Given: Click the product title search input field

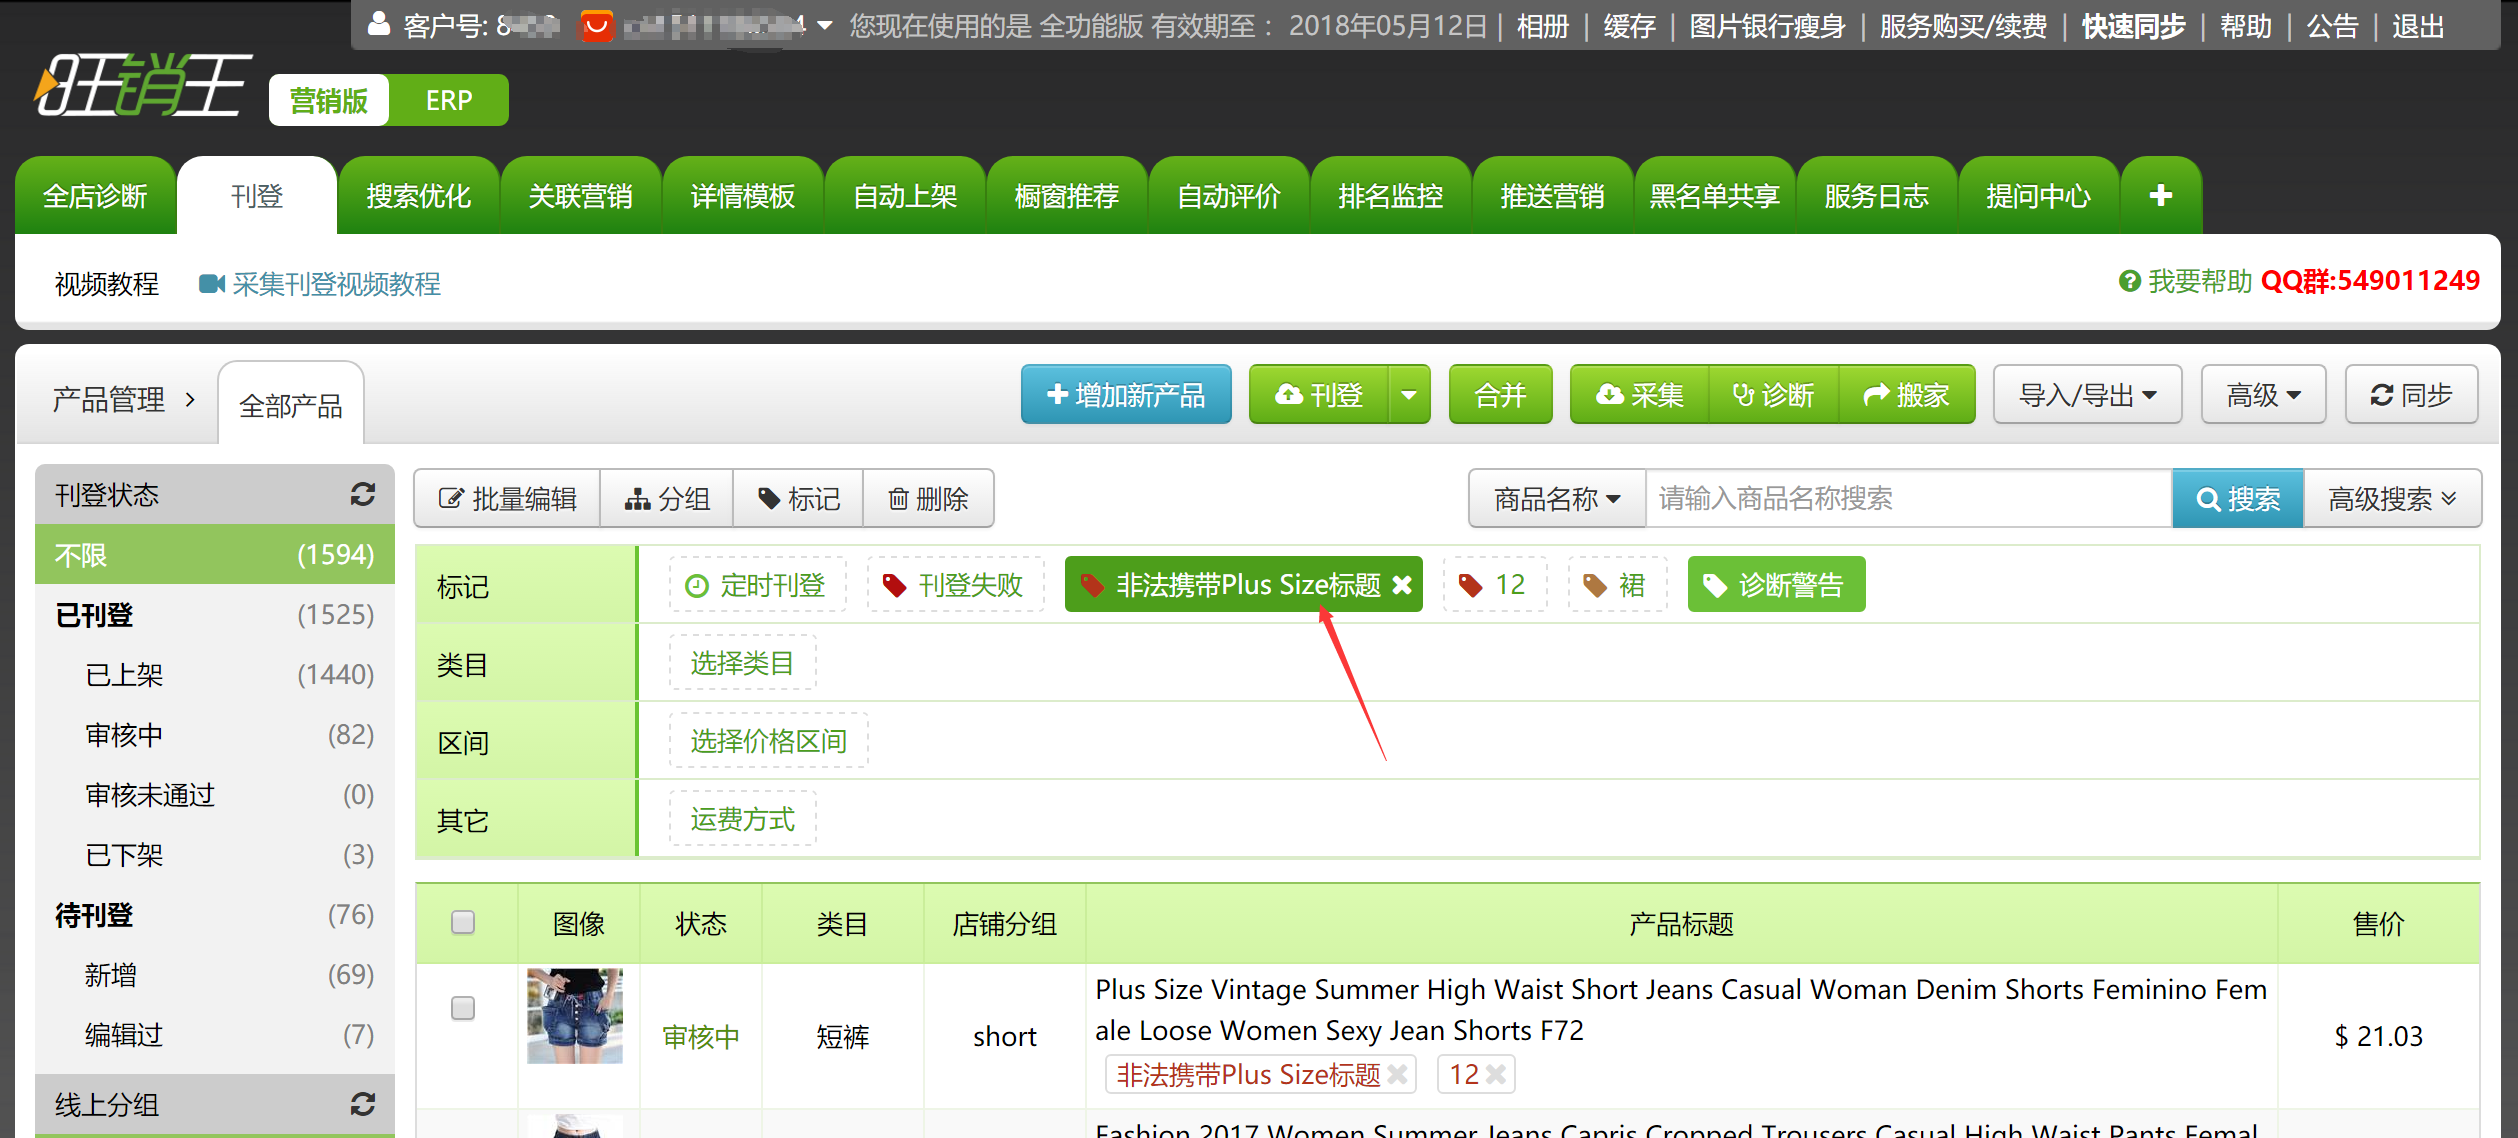Looking at the screenshot, I should coord(1905,494).
